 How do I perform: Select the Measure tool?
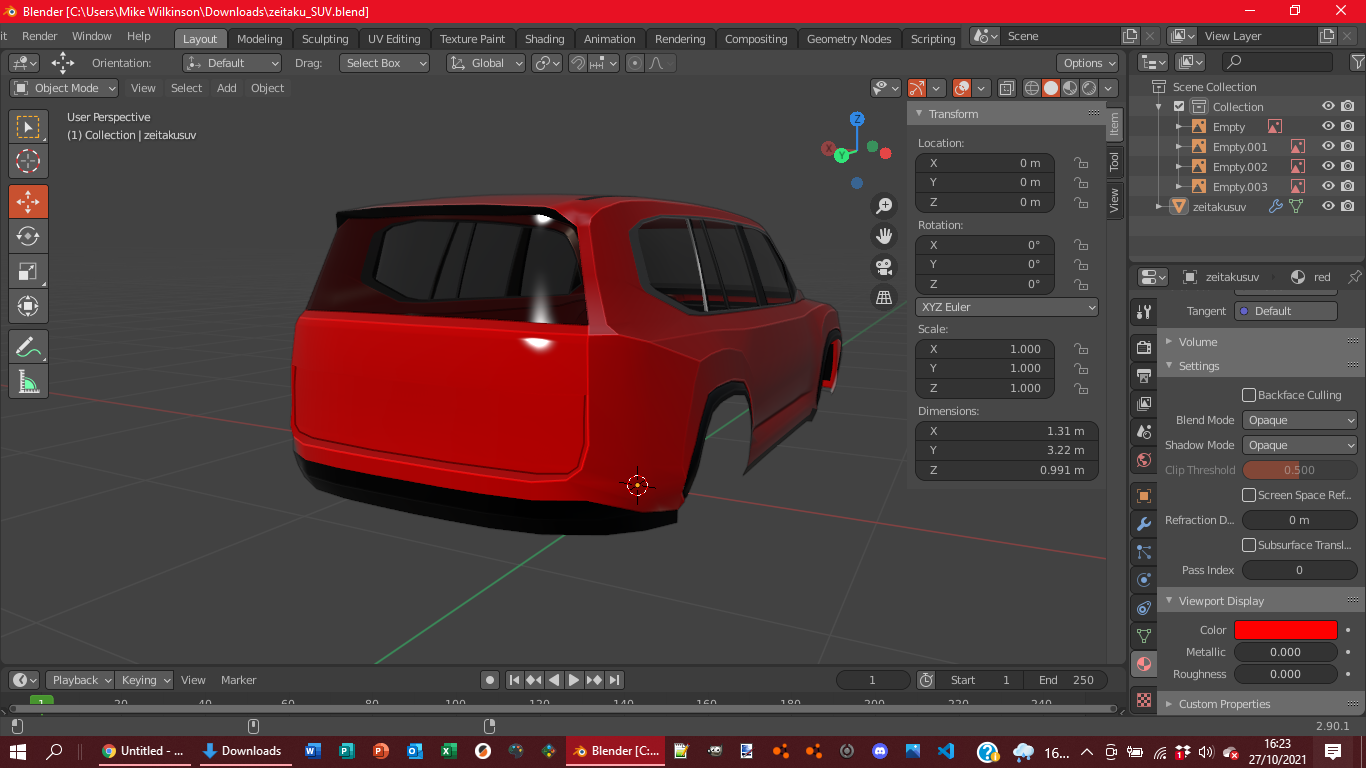28,381
